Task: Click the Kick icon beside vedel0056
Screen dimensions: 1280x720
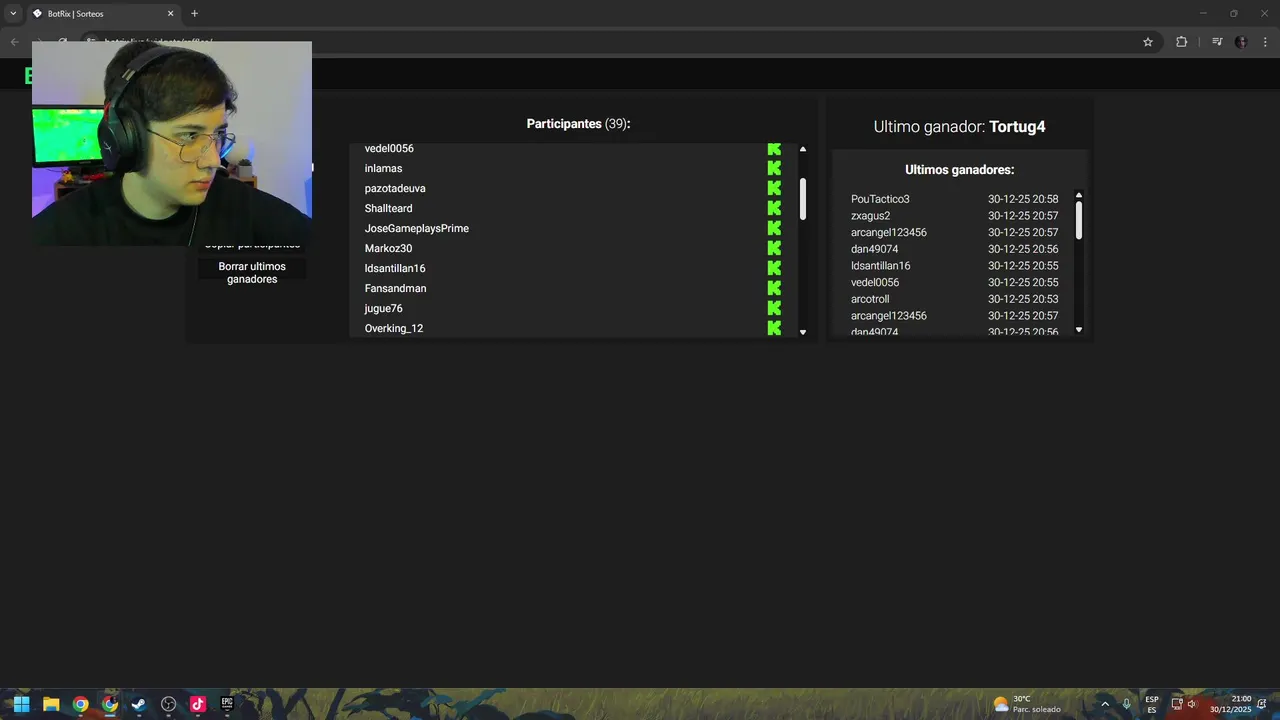Action: (x=774, y=149)
